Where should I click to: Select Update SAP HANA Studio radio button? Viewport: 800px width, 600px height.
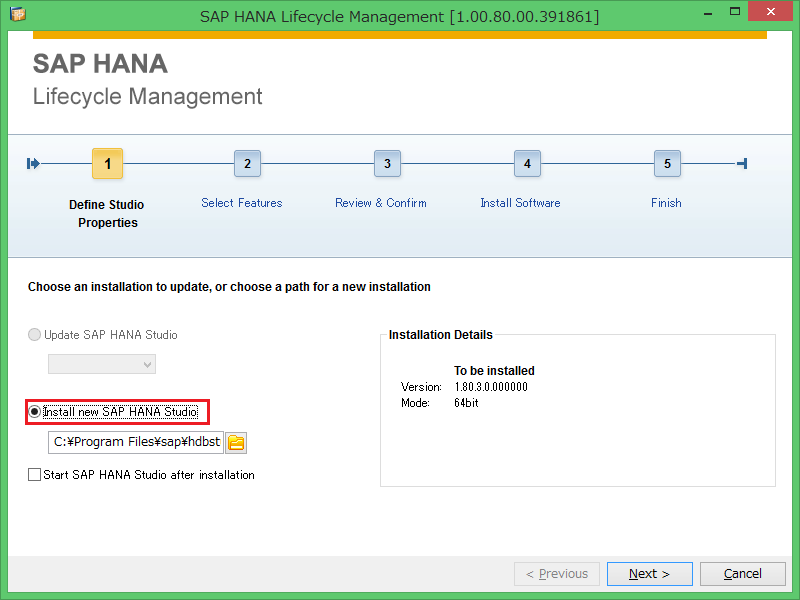point(35,335)
